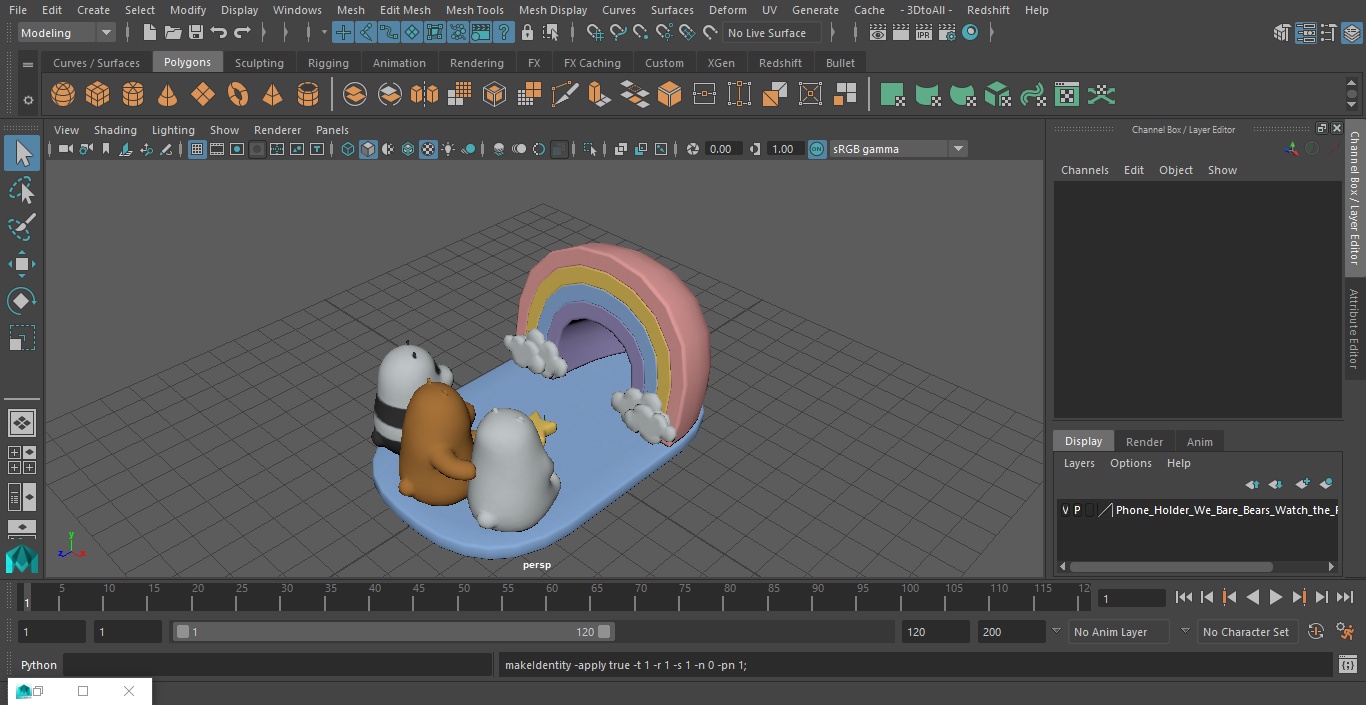The width and height of the screenshot is (1366, 705).
Task: Create a polygon cube from the shelf
Action: coord(98,95)
